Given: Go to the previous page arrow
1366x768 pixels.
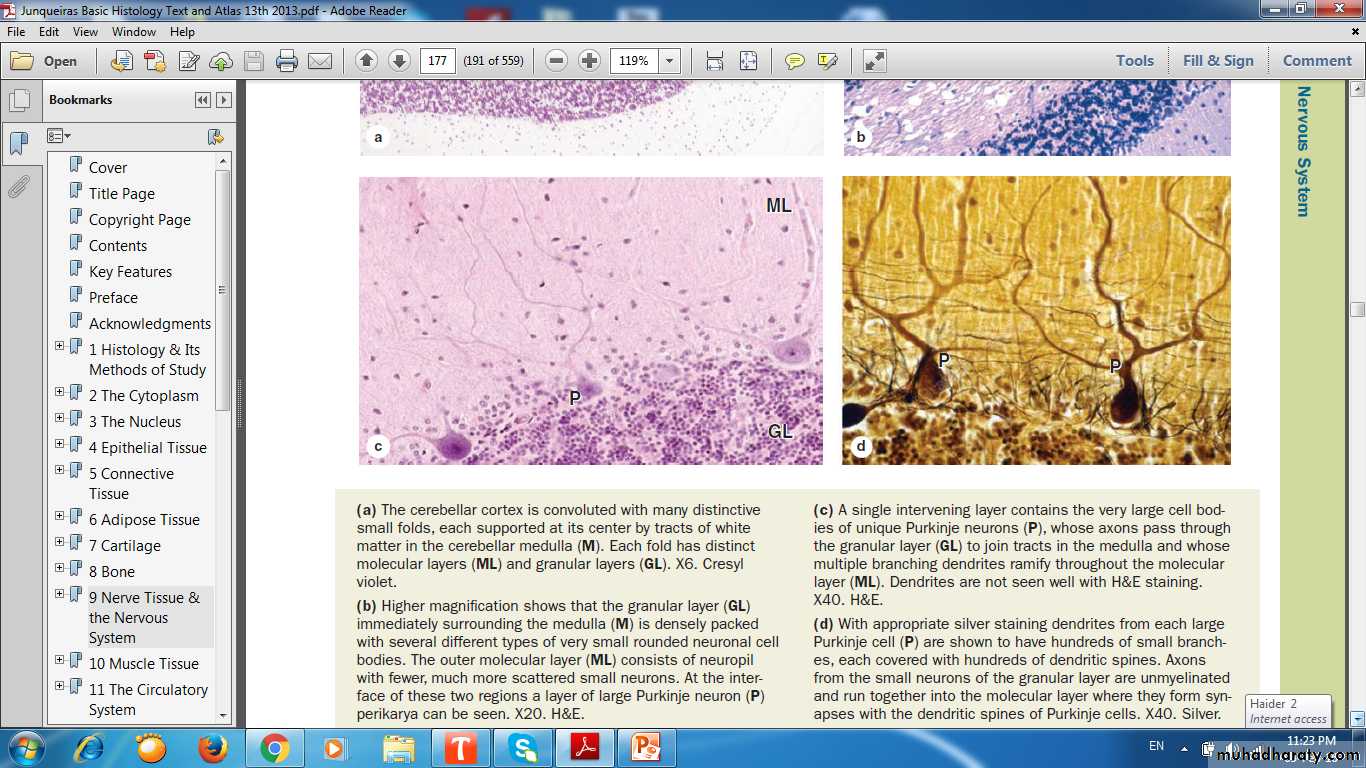Looking at the screenshot, I should (x=366, y=61).
